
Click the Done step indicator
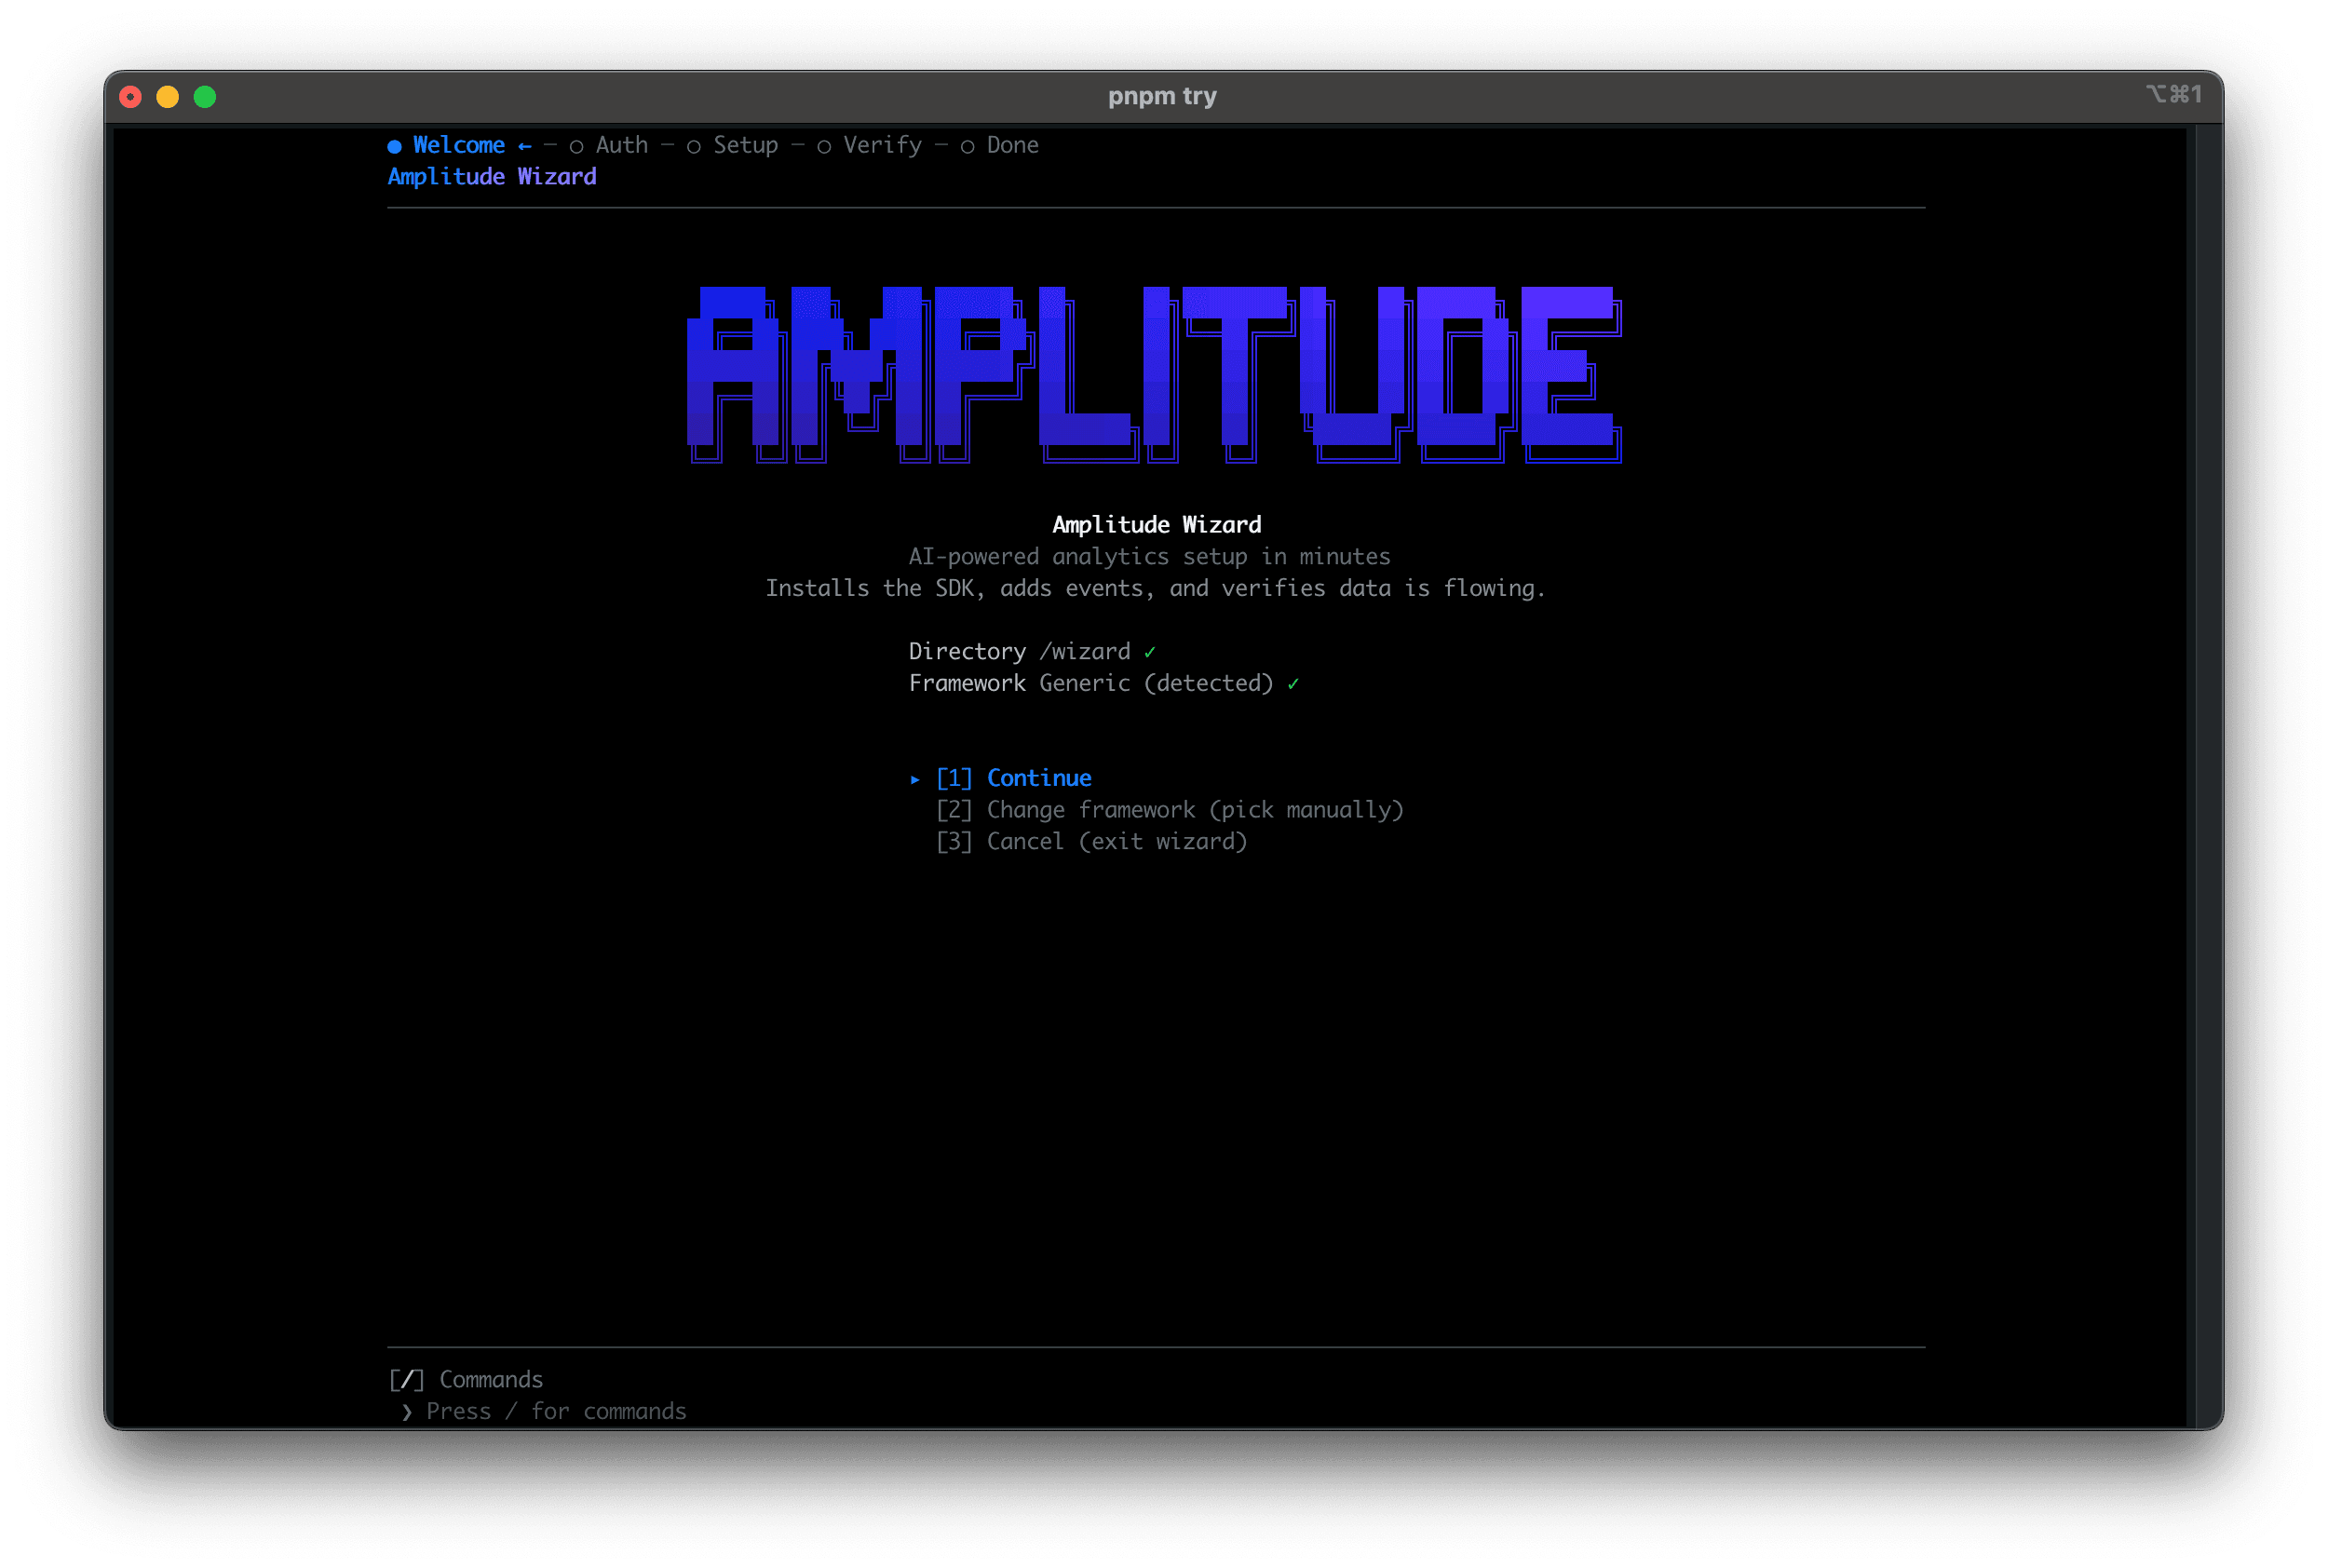[1000, 145]
